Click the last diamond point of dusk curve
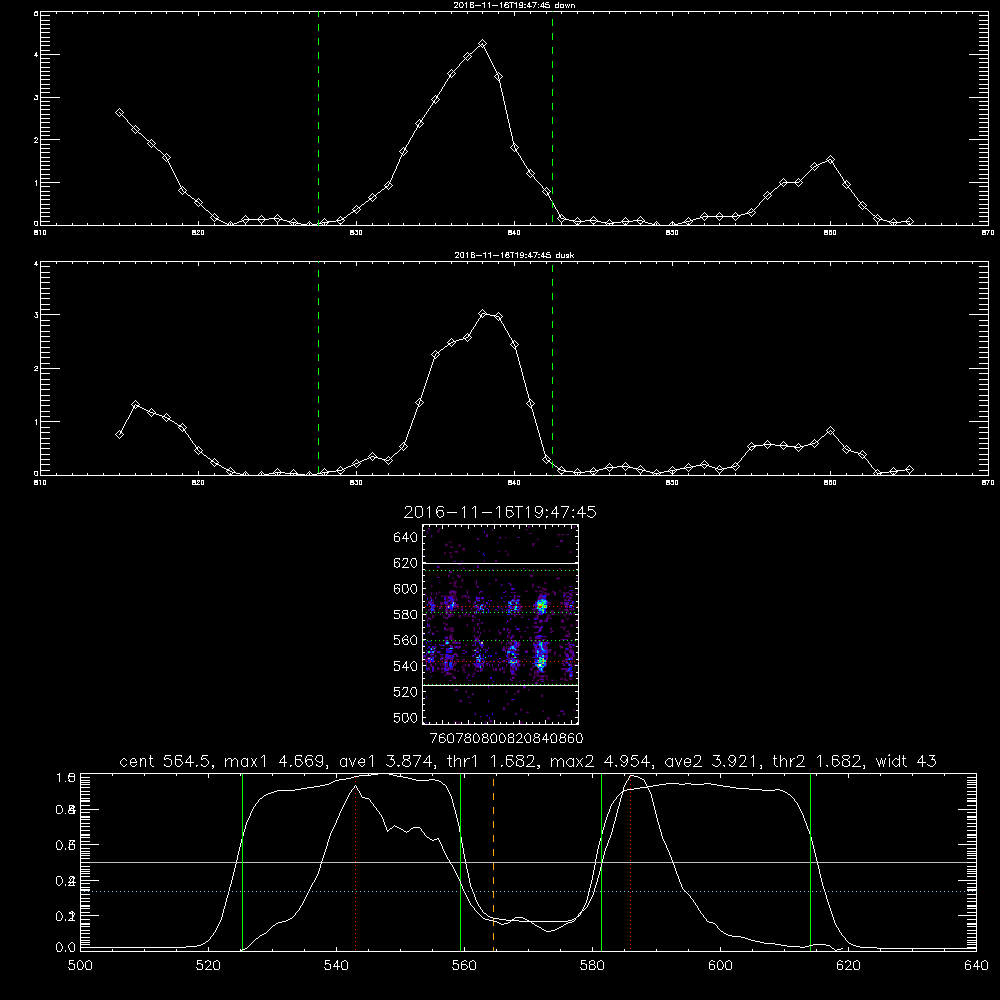 (909, 469)
